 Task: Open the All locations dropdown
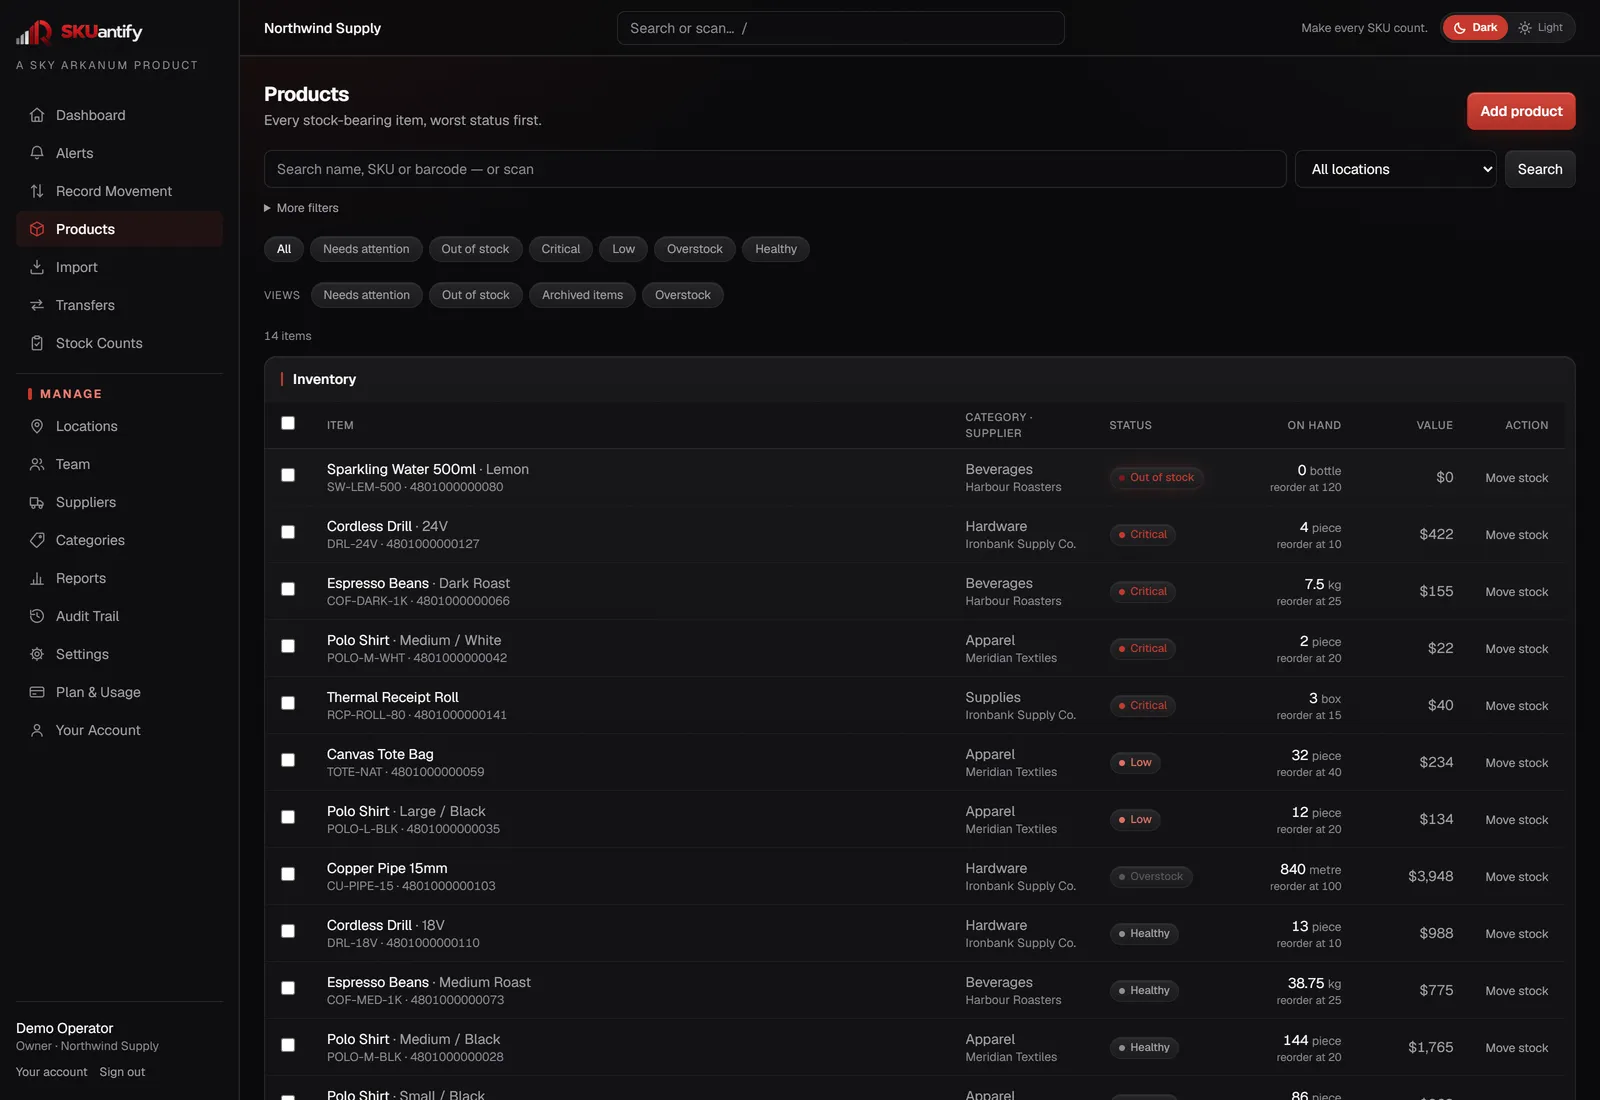[1396, 169]
